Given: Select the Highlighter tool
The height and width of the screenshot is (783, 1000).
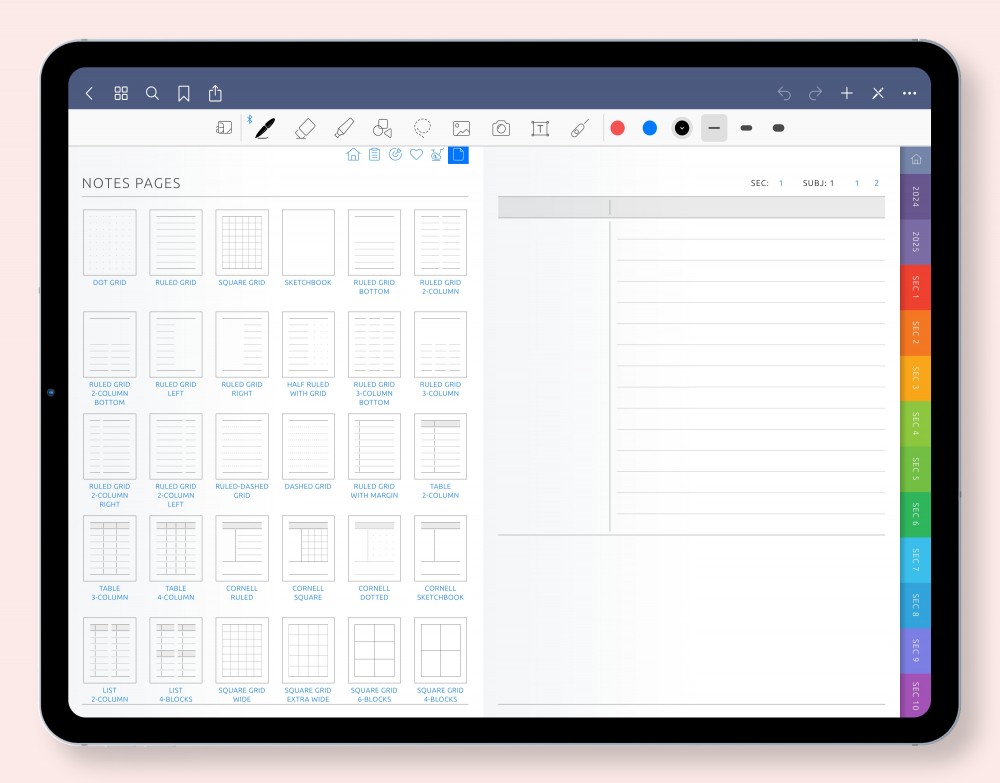Looking at the screenshot, I should [x=344, y=128].
